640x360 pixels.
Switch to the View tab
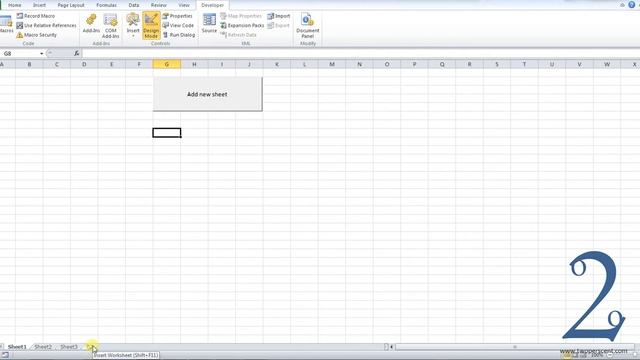click(x=184, y=5)
